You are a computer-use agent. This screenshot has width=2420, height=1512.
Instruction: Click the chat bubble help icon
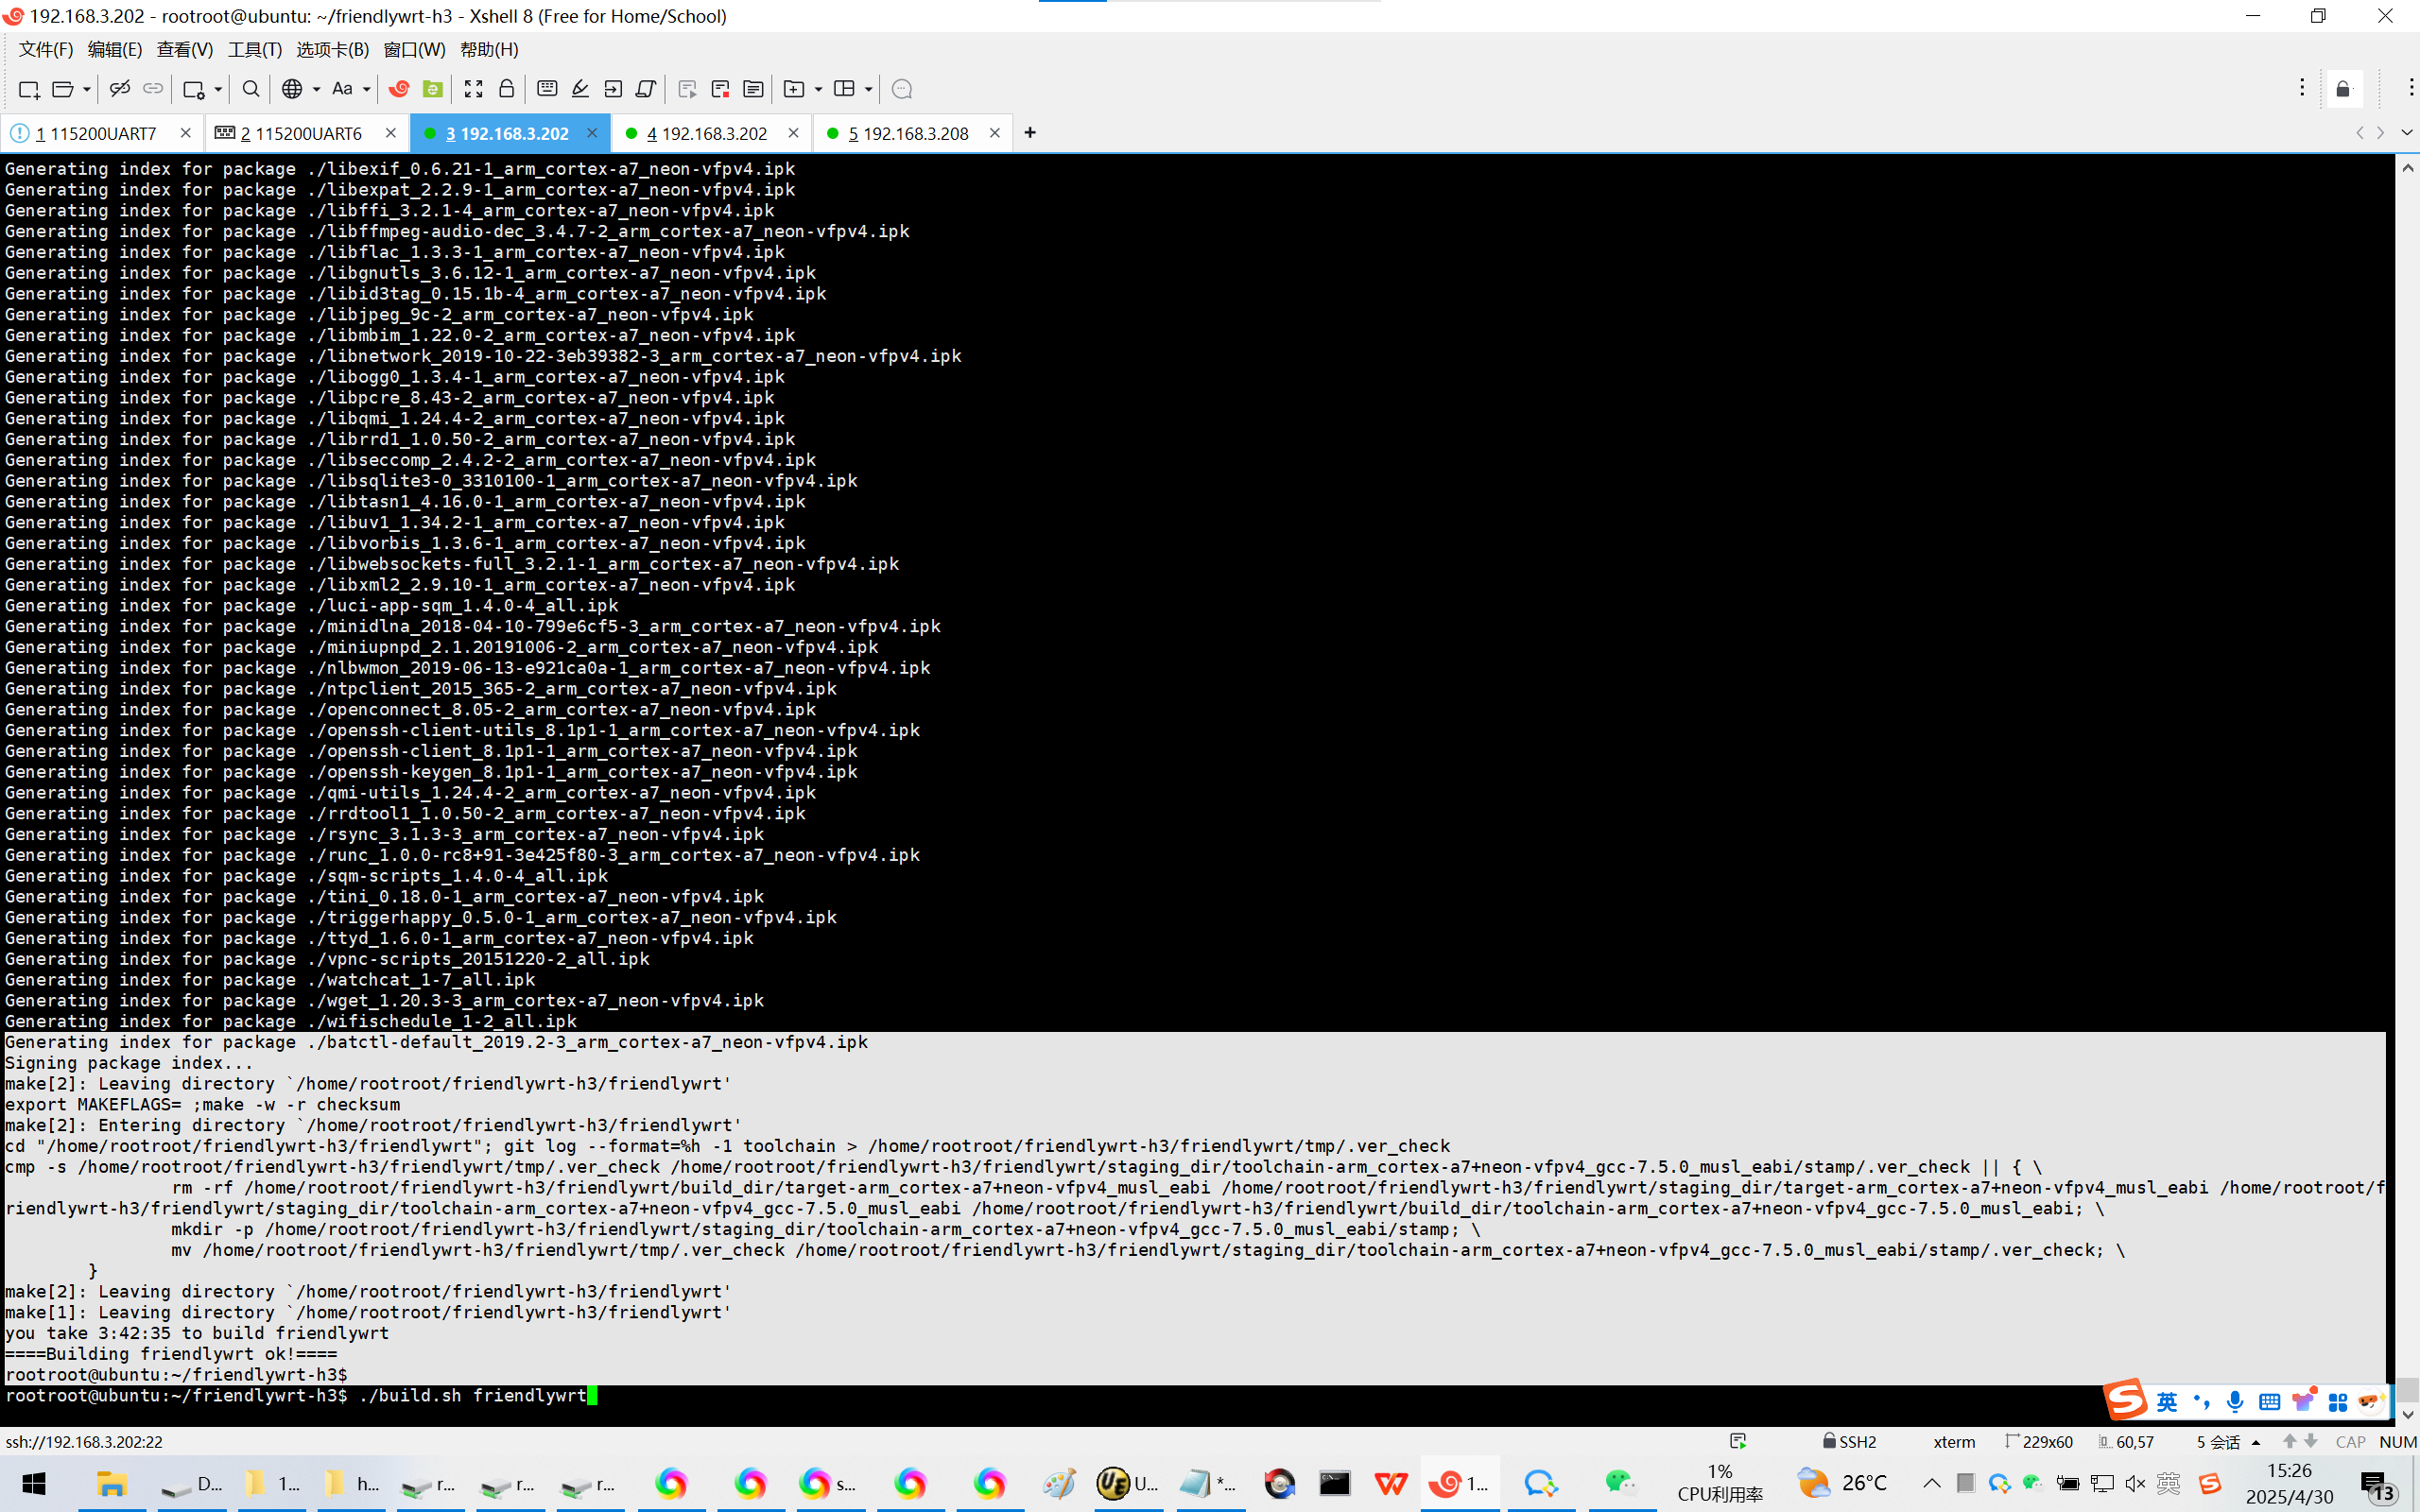(901, 89)
